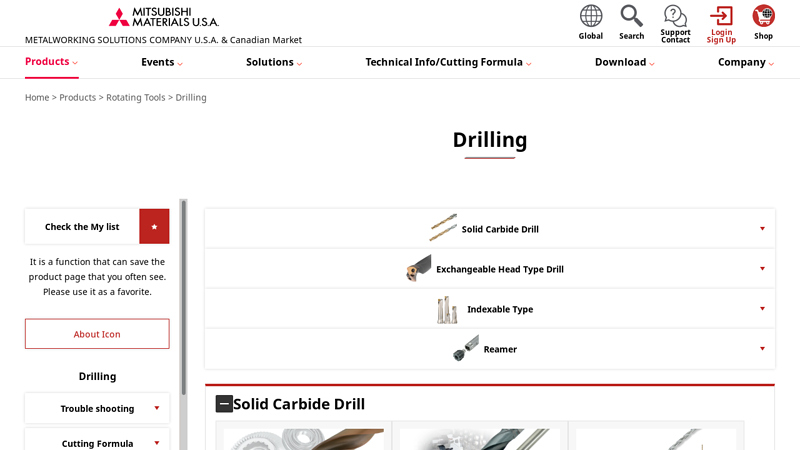
Task: Open Support Contact speech bubble icon
Action: [x=675, y=16]
